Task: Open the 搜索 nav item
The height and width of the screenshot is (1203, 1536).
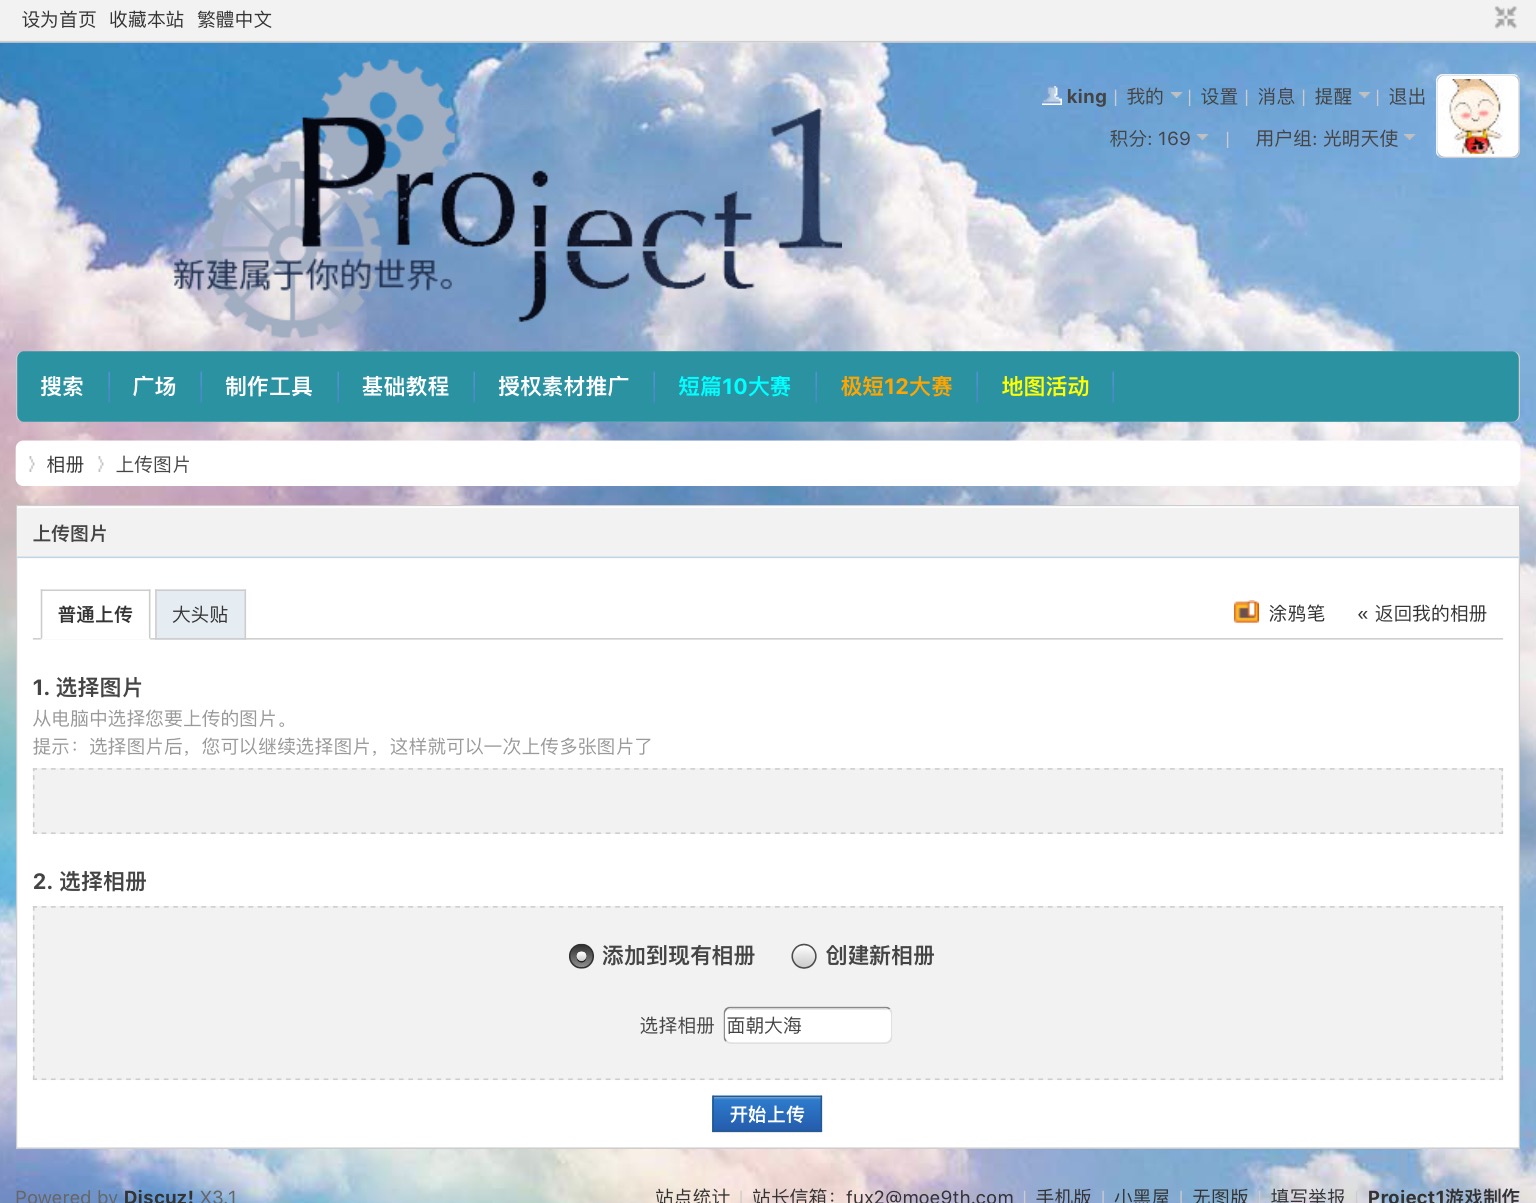Action: [62, 386]
